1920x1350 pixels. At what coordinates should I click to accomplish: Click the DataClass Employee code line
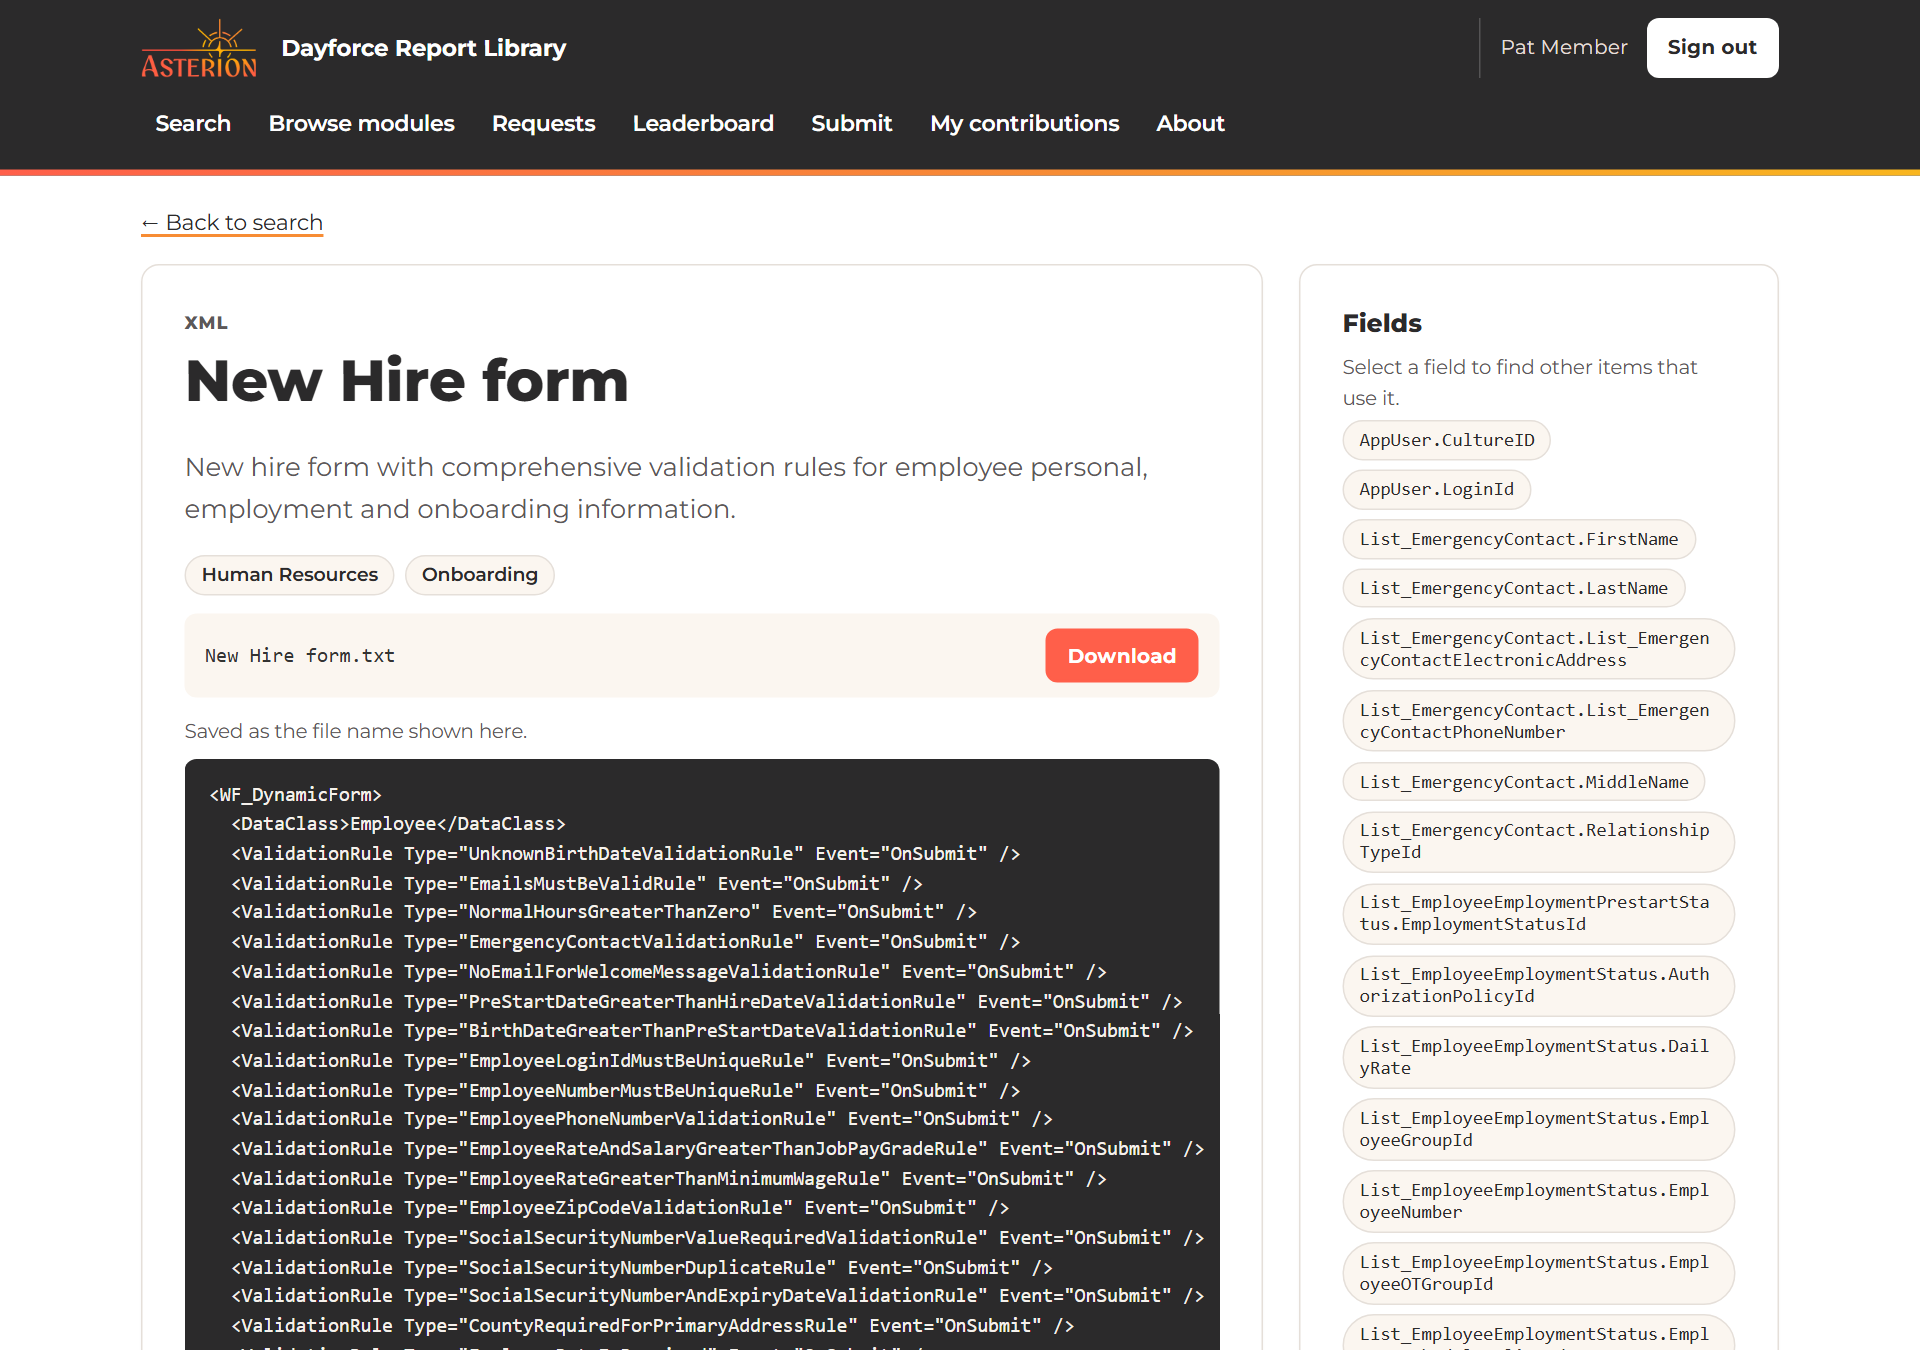(398, 824)
